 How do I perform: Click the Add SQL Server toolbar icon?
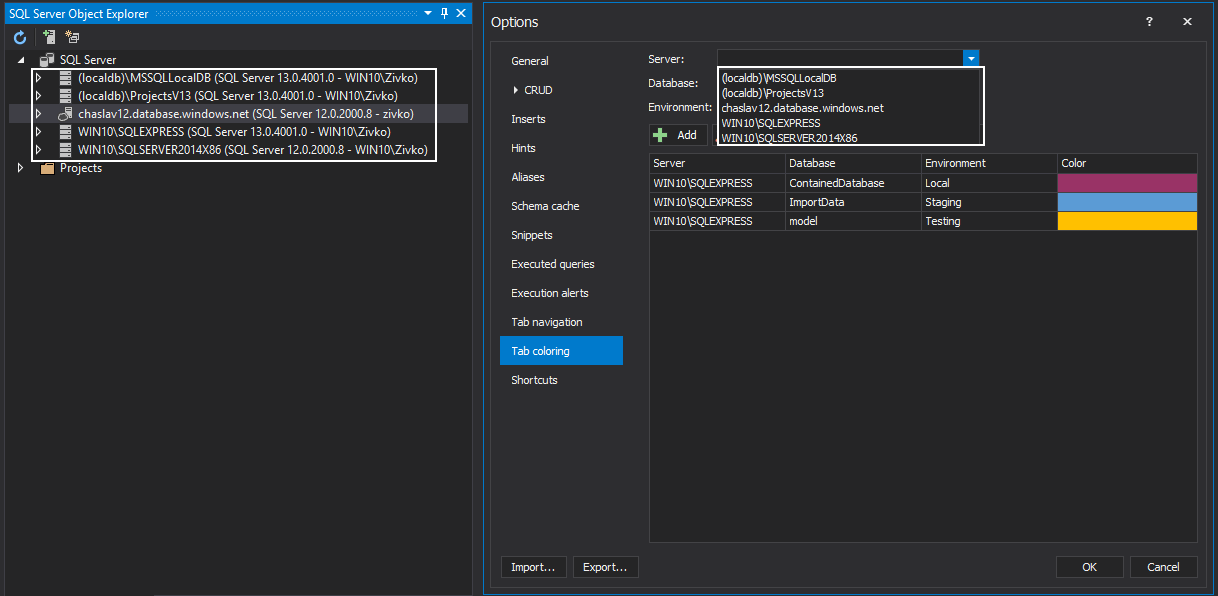47,36
